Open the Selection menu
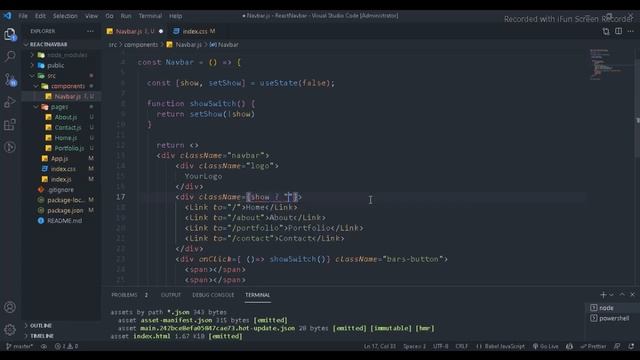The width and height of the screenshot is (640, 360). pyautogui.click(x=65, y=16)
